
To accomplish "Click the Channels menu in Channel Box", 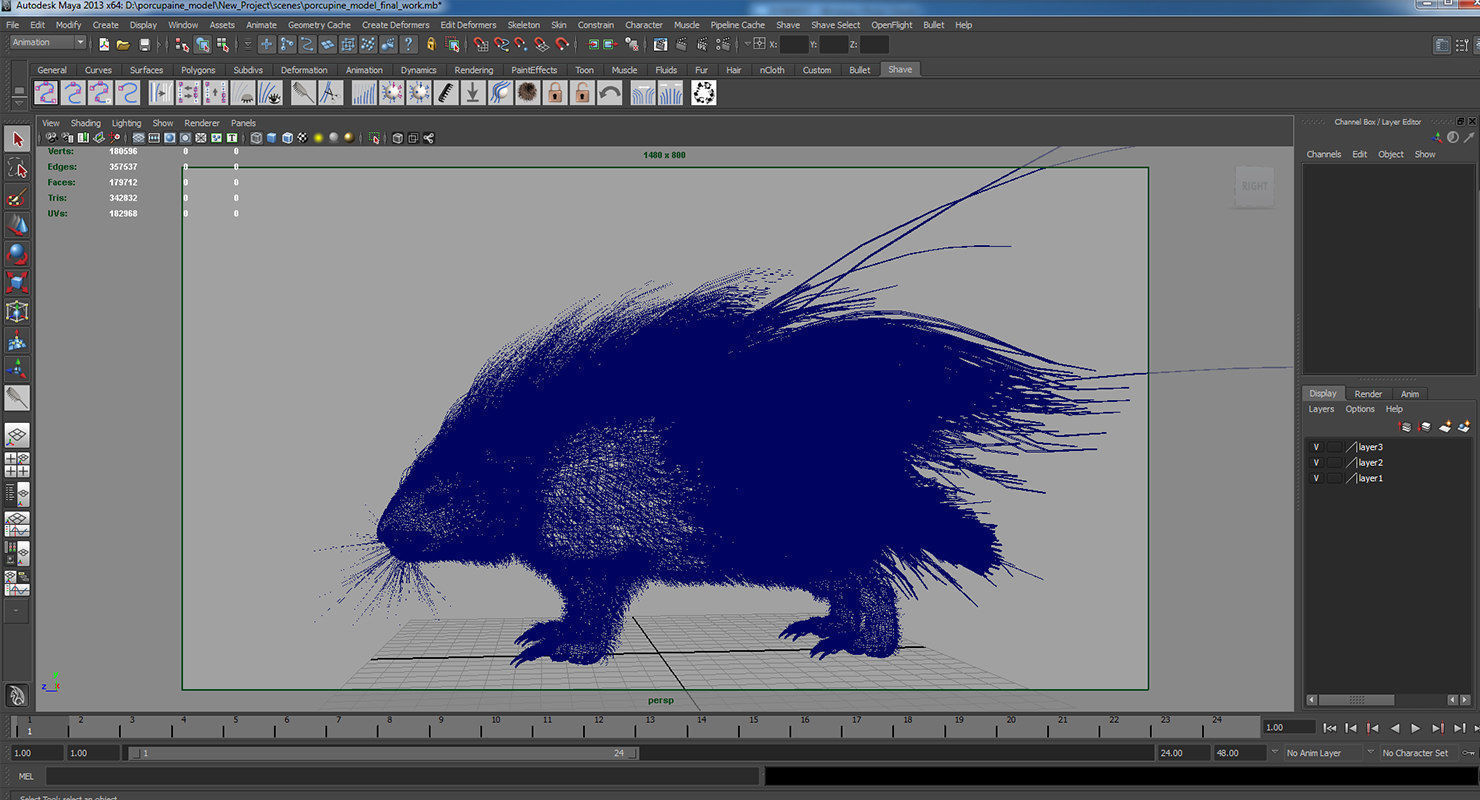I will (1323, 154).
